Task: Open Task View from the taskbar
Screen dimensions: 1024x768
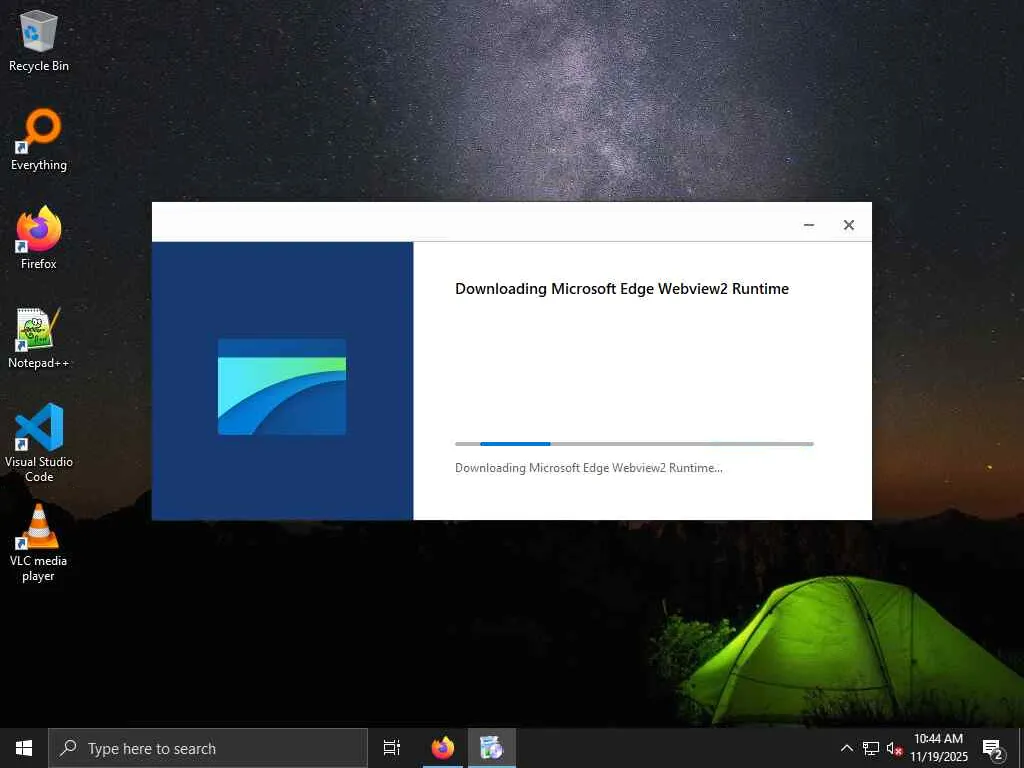Action: click(392, 748)
